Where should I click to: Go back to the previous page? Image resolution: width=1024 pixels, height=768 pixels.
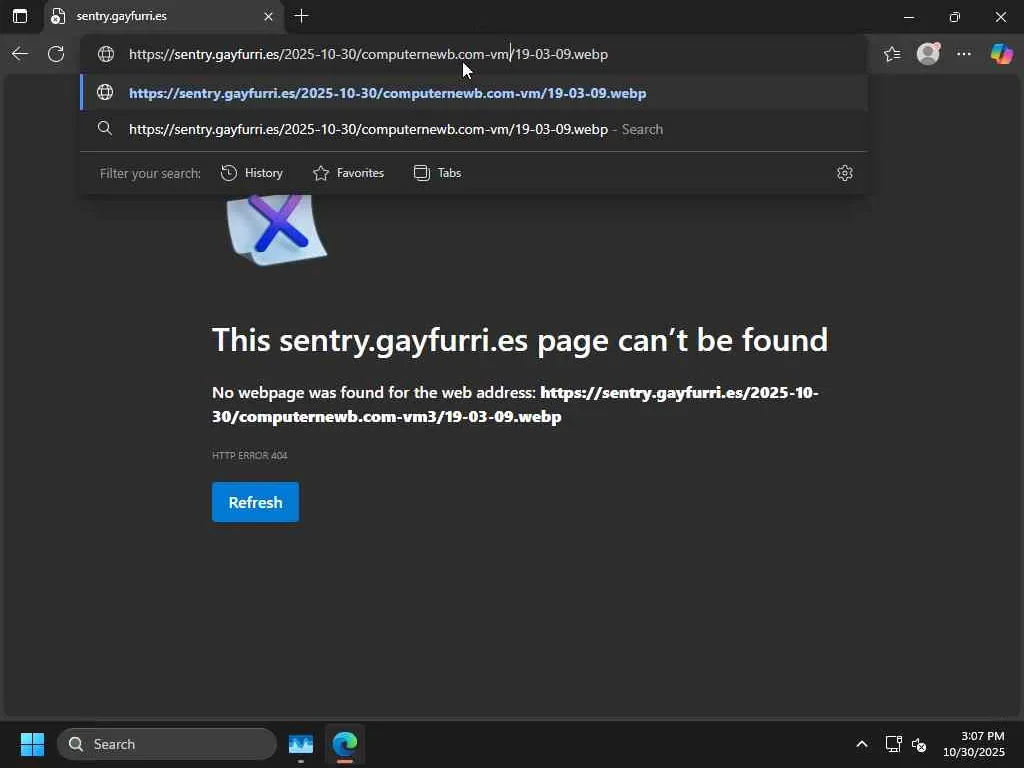20,54
